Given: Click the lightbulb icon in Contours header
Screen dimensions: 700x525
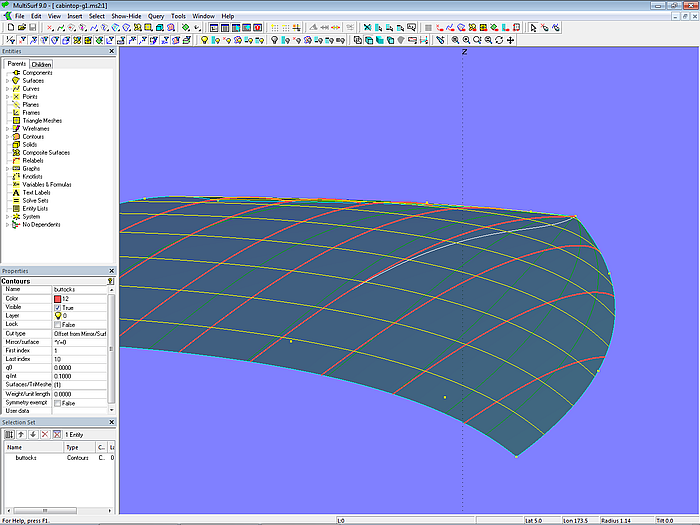Looking at the screenshot, I should (x=110, y=282).
